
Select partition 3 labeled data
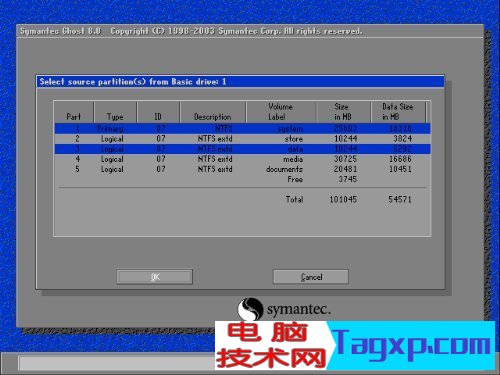243,149
